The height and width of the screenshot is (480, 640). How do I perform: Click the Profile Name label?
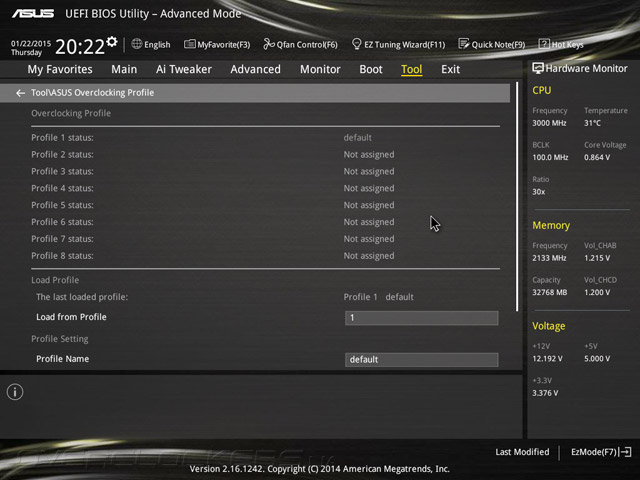62,359
